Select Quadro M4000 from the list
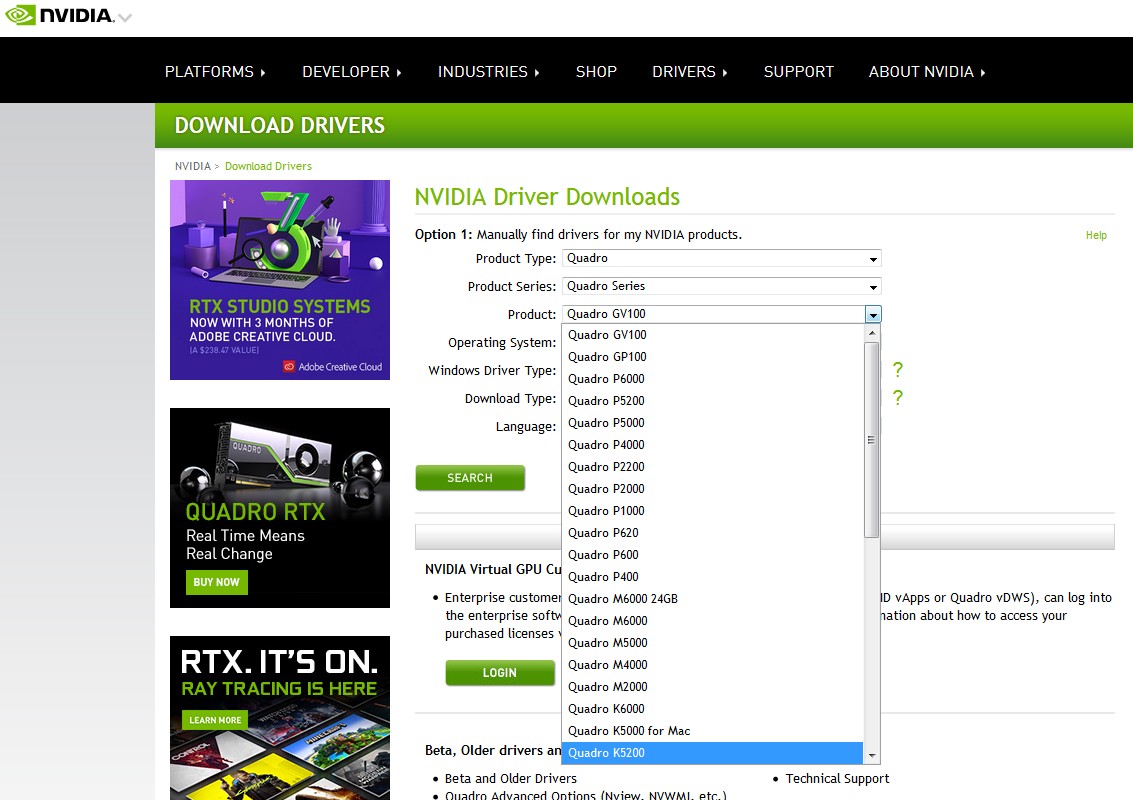The image size is (1133, 800). pyautogui.click(x=712, y=665)
